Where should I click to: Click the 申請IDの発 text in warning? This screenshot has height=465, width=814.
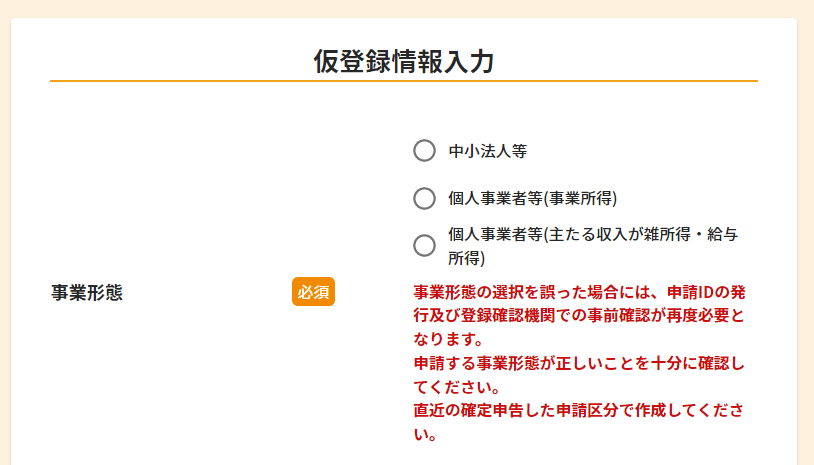(706, 292)
